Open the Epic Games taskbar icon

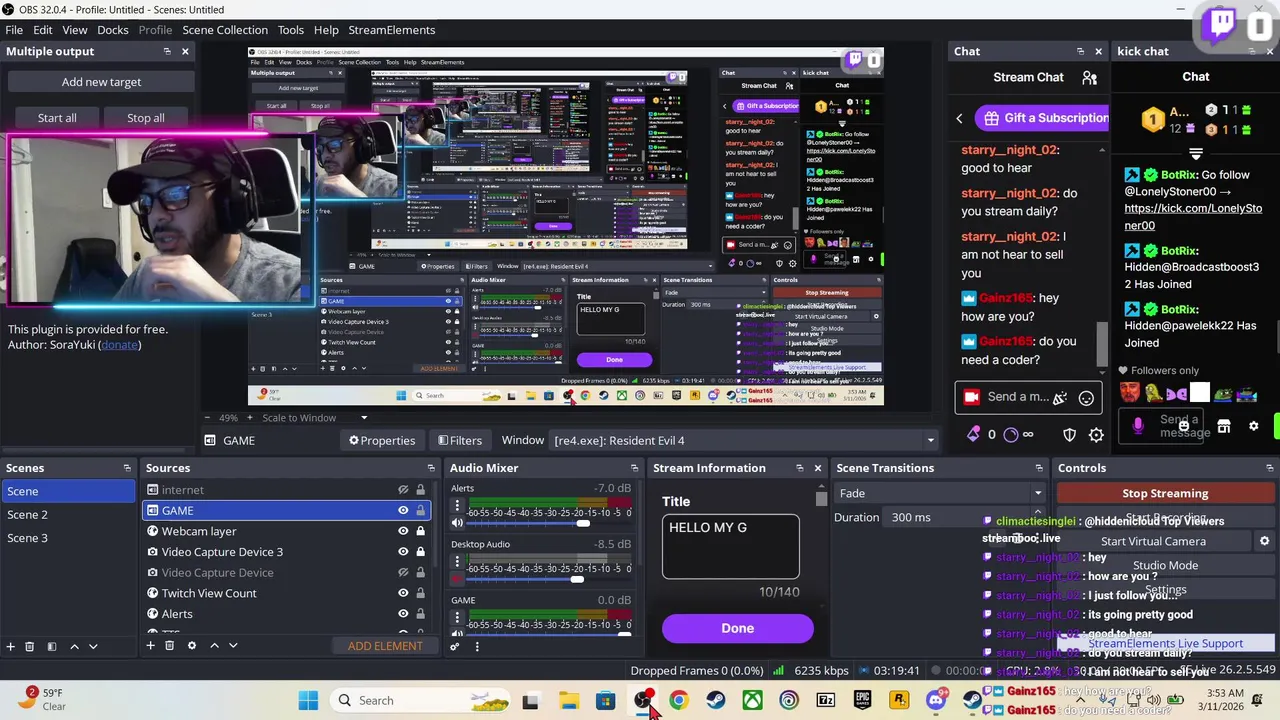(x=862, y=701)
